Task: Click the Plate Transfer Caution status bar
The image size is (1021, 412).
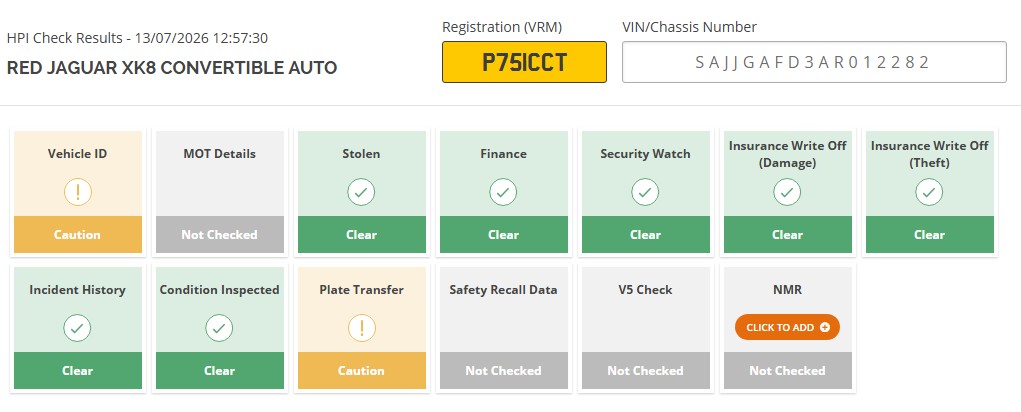Action: pyautogui.click(x=361, y=370)
